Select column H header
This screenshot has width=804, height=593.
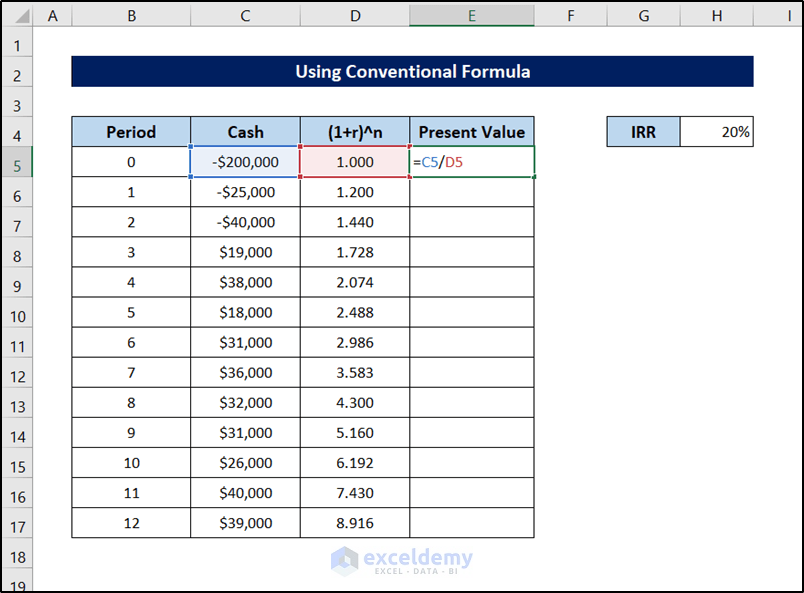tap(716, 16)
